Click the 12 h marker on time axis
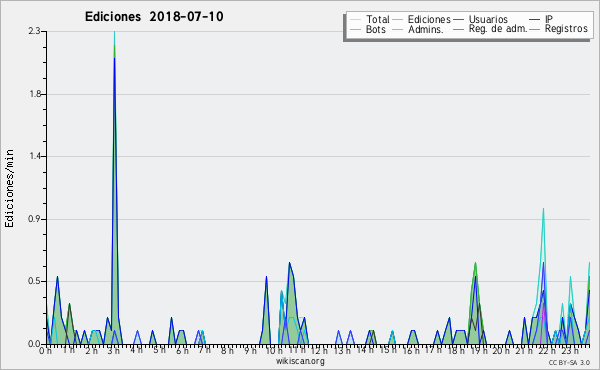Image resolution: width=600 pixels, height=370 pixels. click(320, 351)
